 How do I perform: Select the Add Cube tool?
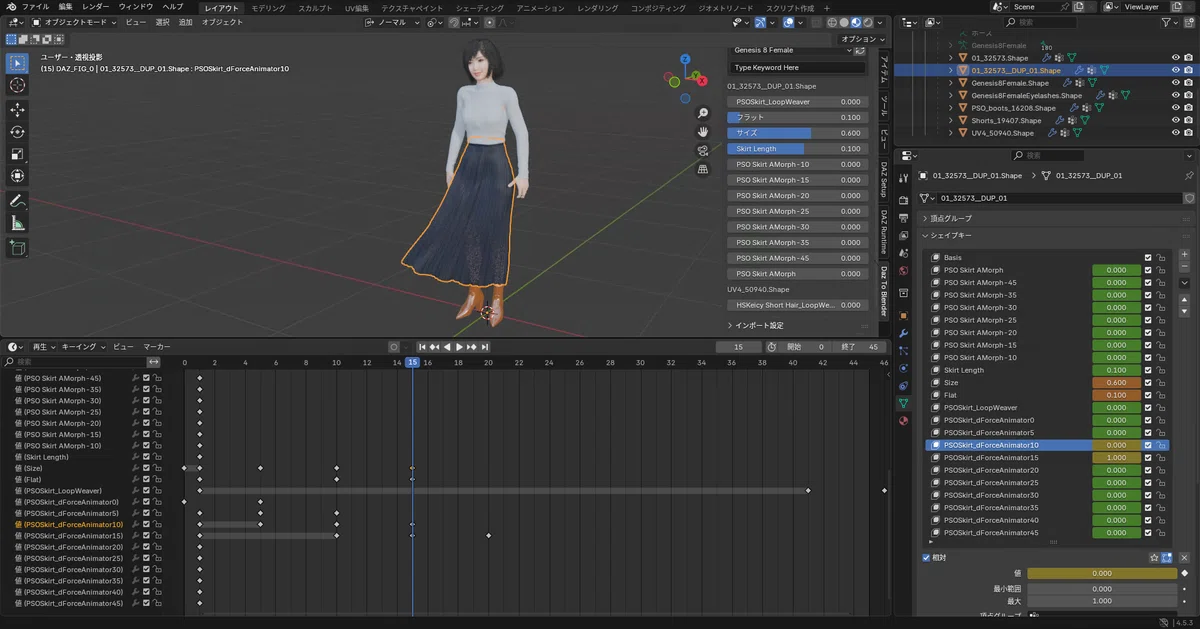[x=18, y=248]
